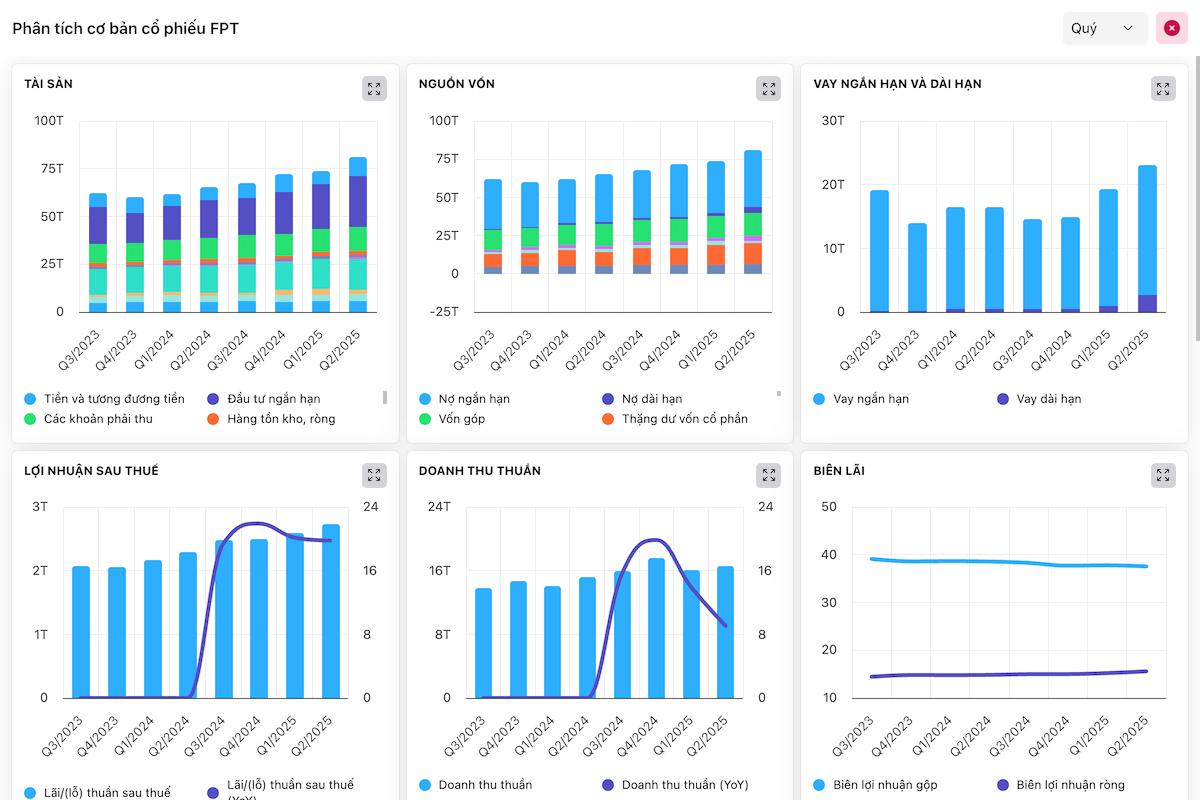Click the Q2/2025 bar in Tài sản chart
This screenshot has width=1200, height=800.
tap(358, 234)
